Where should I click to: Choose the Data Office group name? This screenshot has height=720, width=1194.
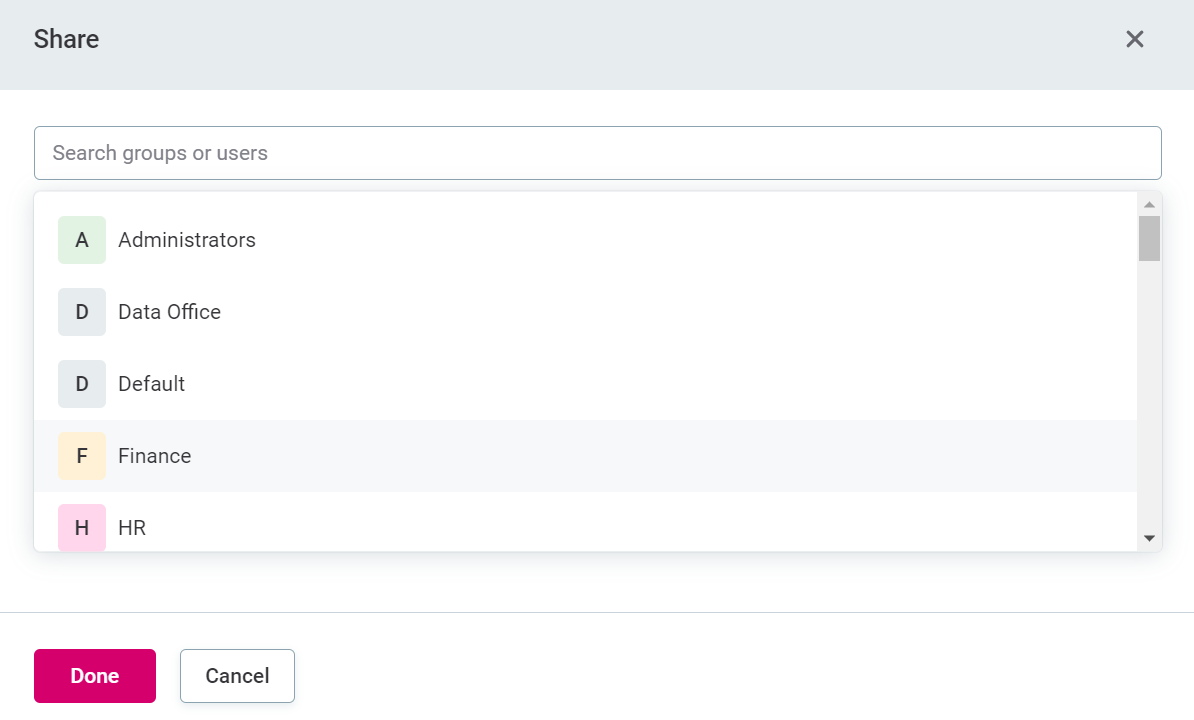coord(169,312)
